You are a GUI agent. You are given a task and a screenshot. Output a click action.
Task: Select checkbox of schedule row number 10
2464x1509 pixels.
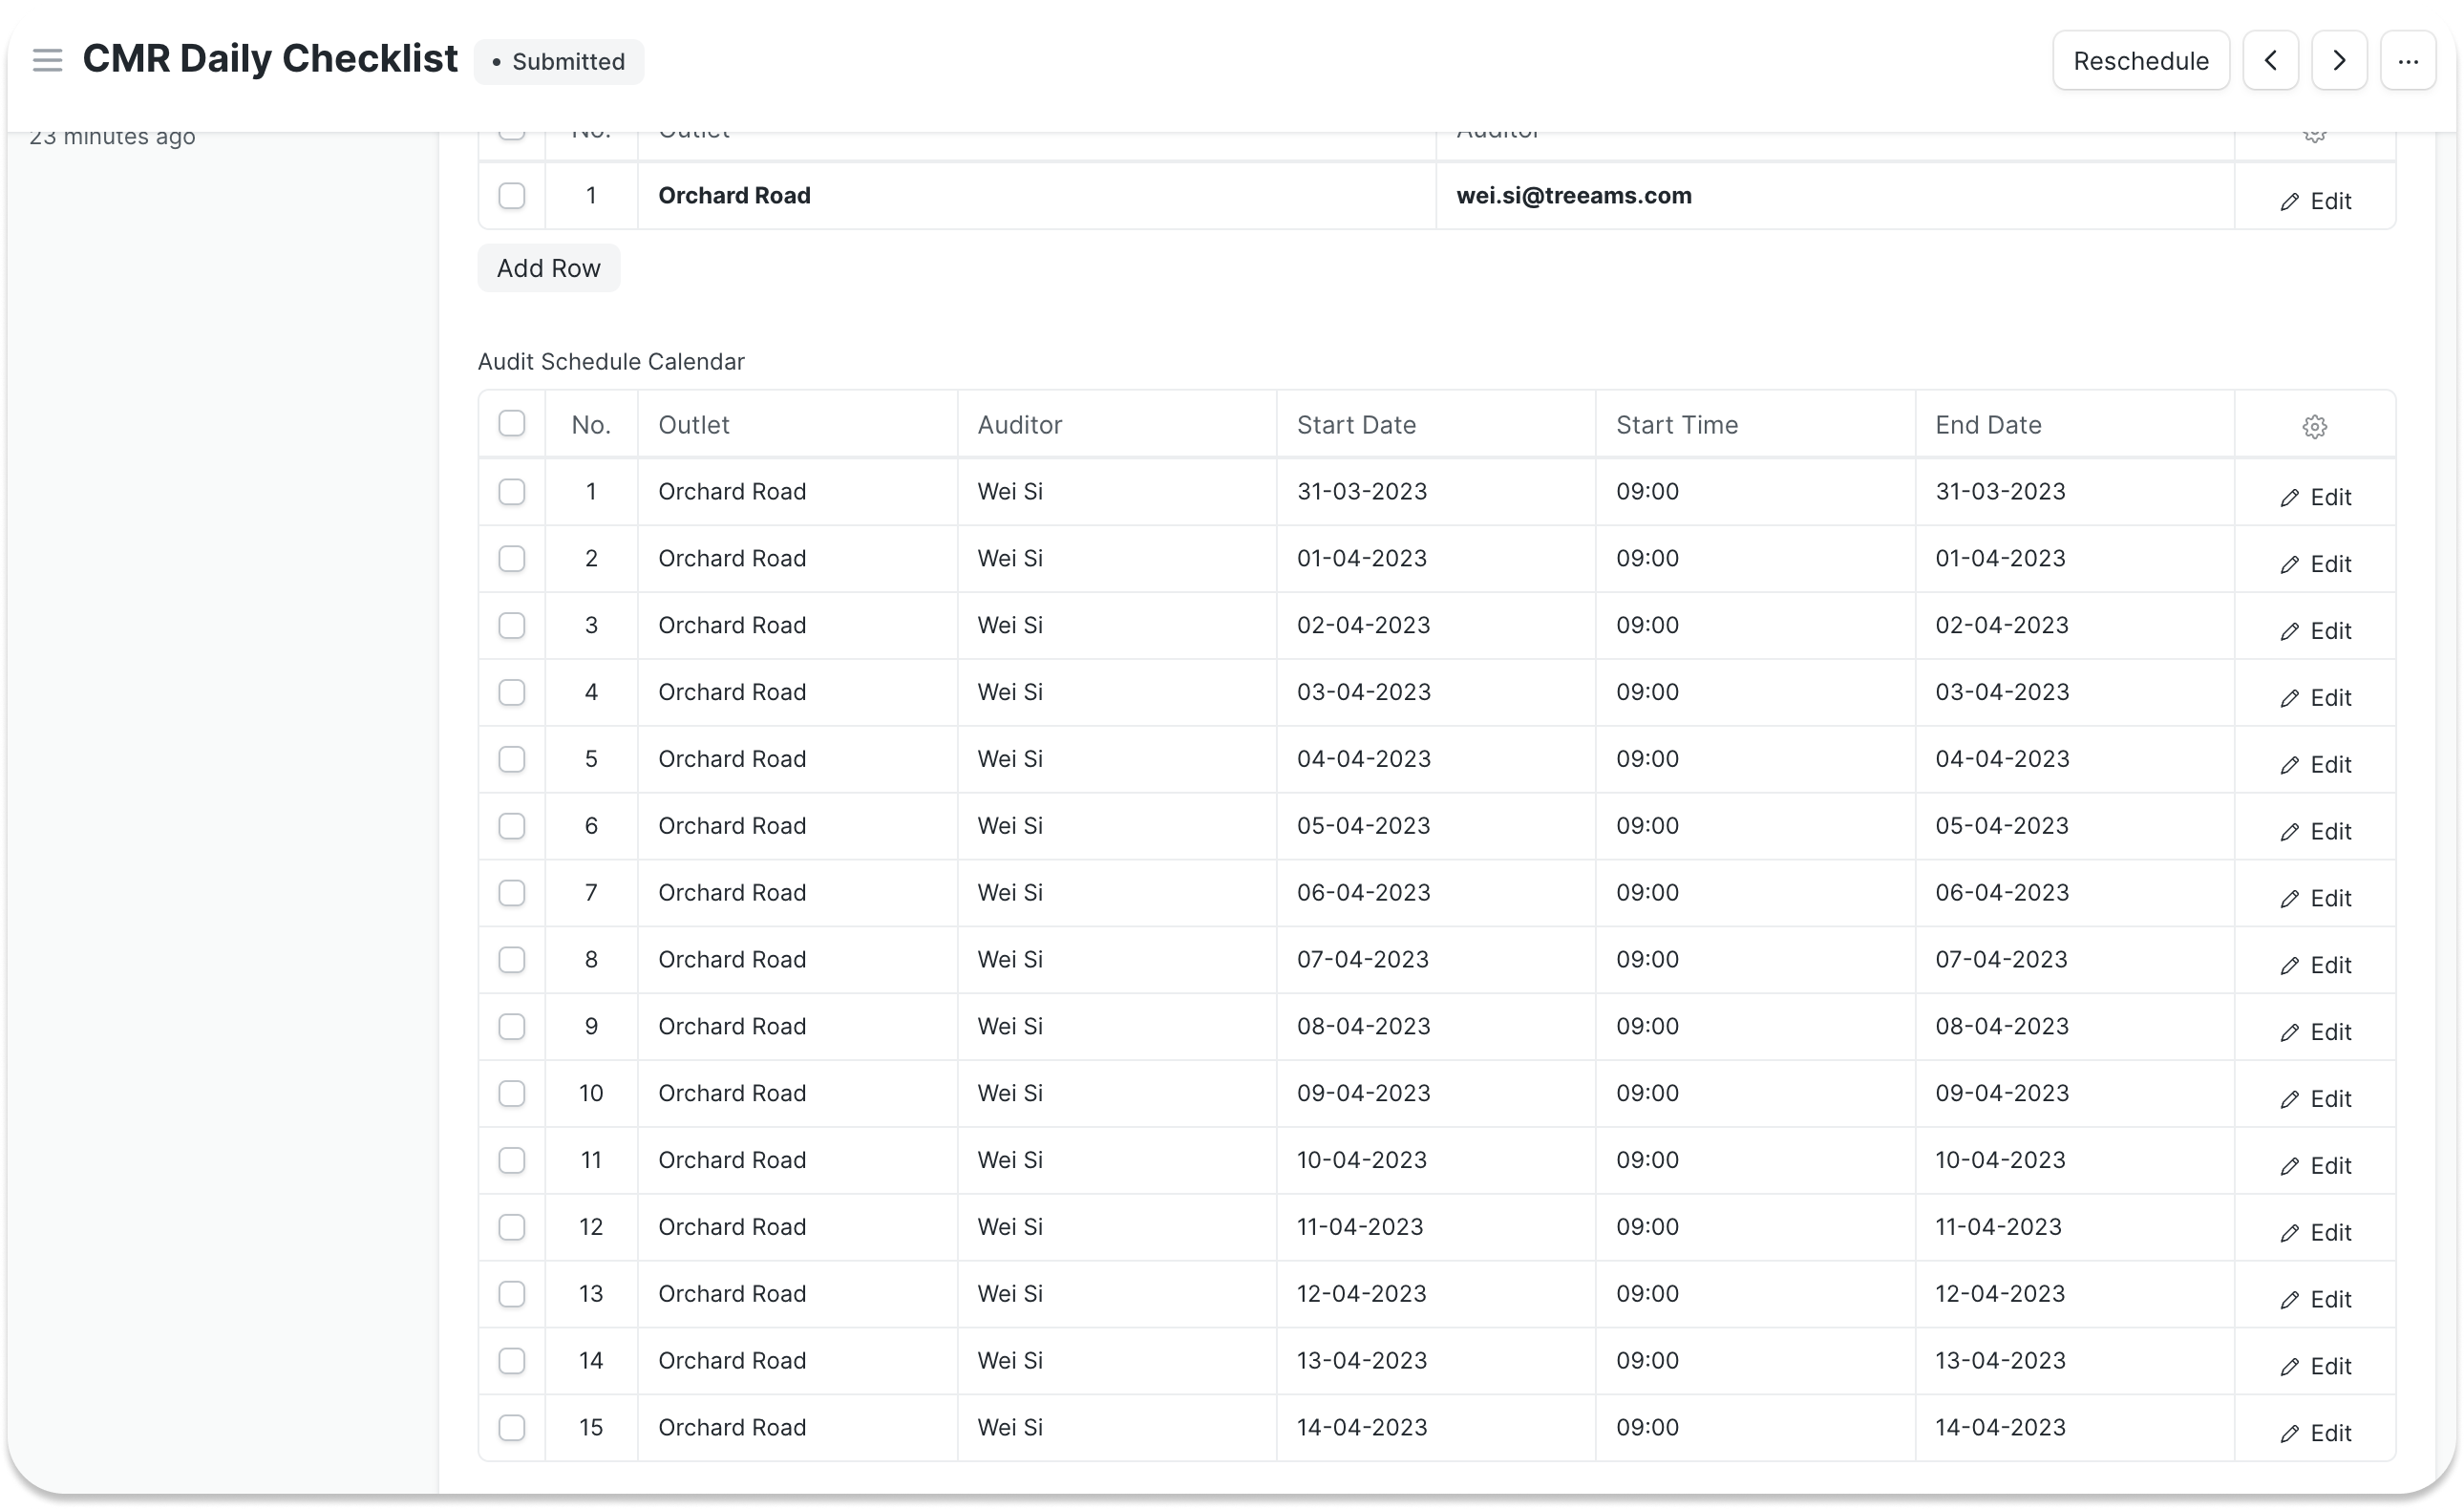click(x=512, y=1094)
